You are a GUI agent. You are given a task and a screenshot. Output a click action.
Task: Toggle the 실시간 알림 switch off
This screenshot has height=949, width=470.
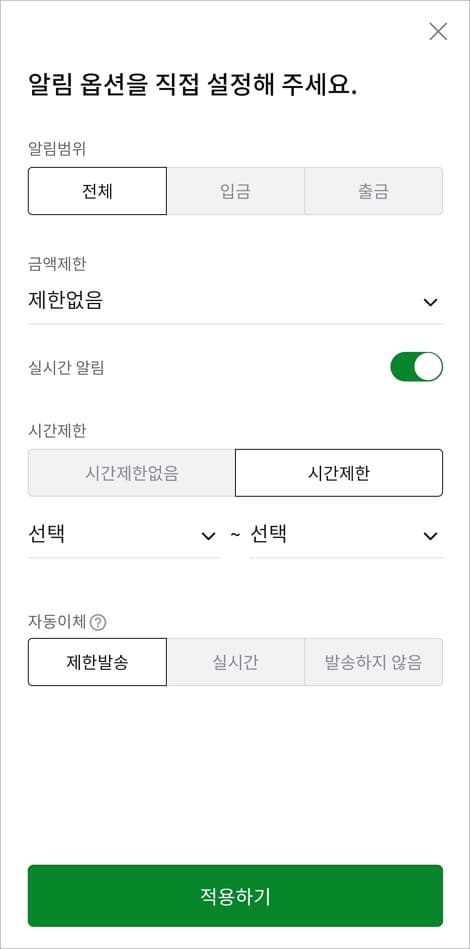click(x=417, y=367)
